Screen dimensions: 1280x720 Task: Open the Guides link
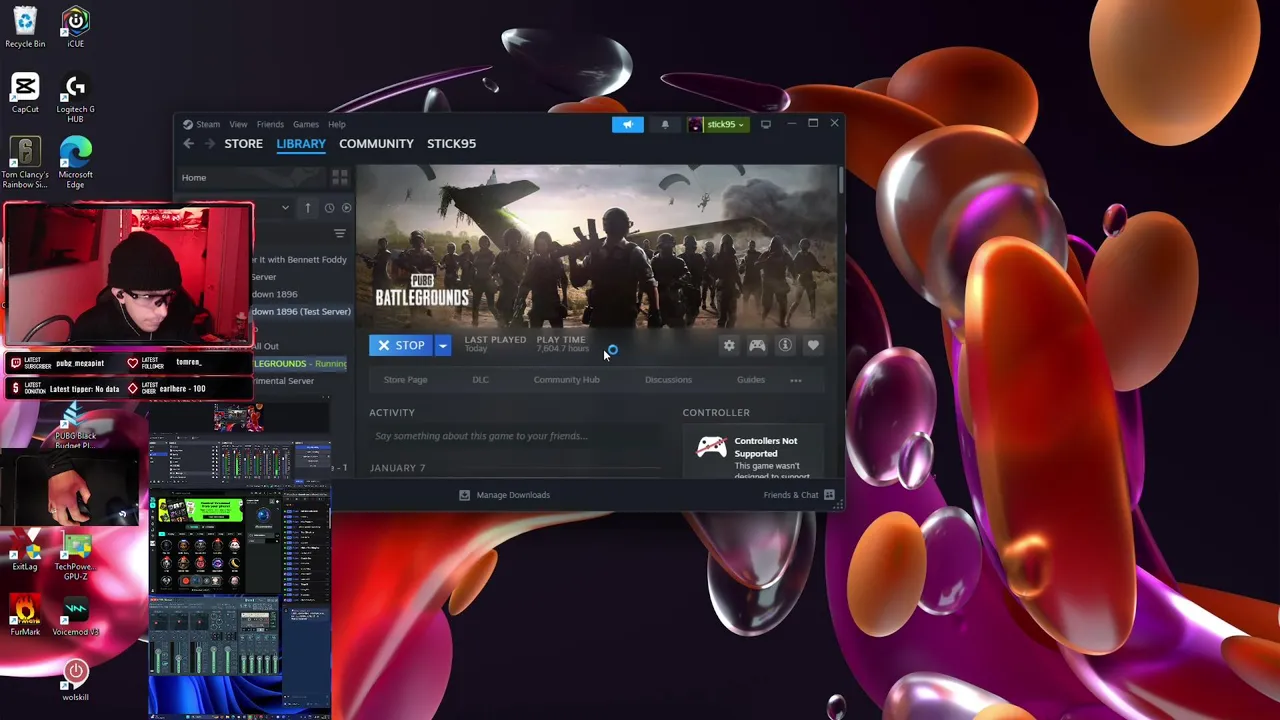click(x=750, y=380)
